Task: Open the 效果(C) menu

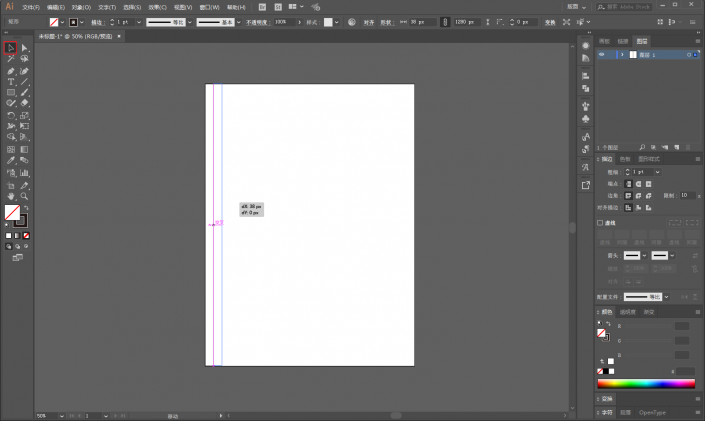Action: [x=157, y=7]
